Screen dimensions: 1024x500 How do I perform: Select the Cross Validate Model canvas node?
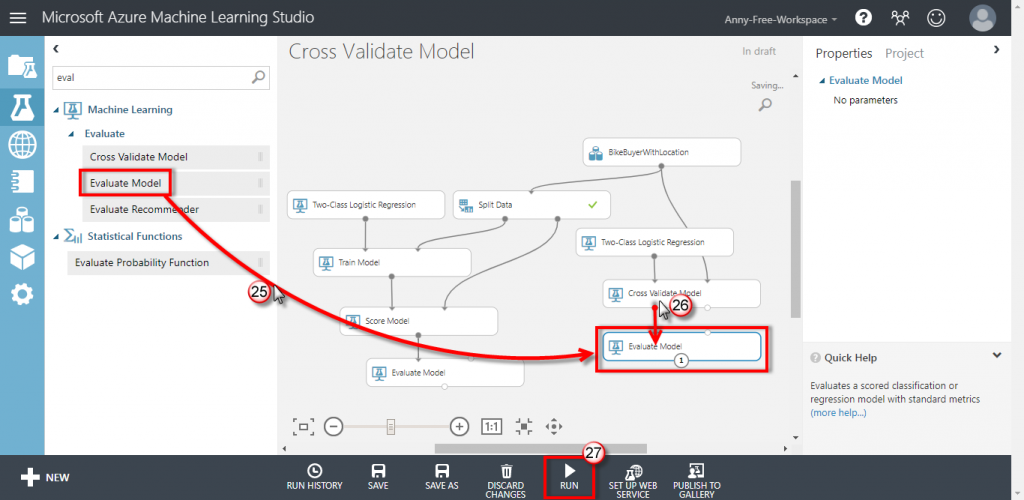[682, 294]
